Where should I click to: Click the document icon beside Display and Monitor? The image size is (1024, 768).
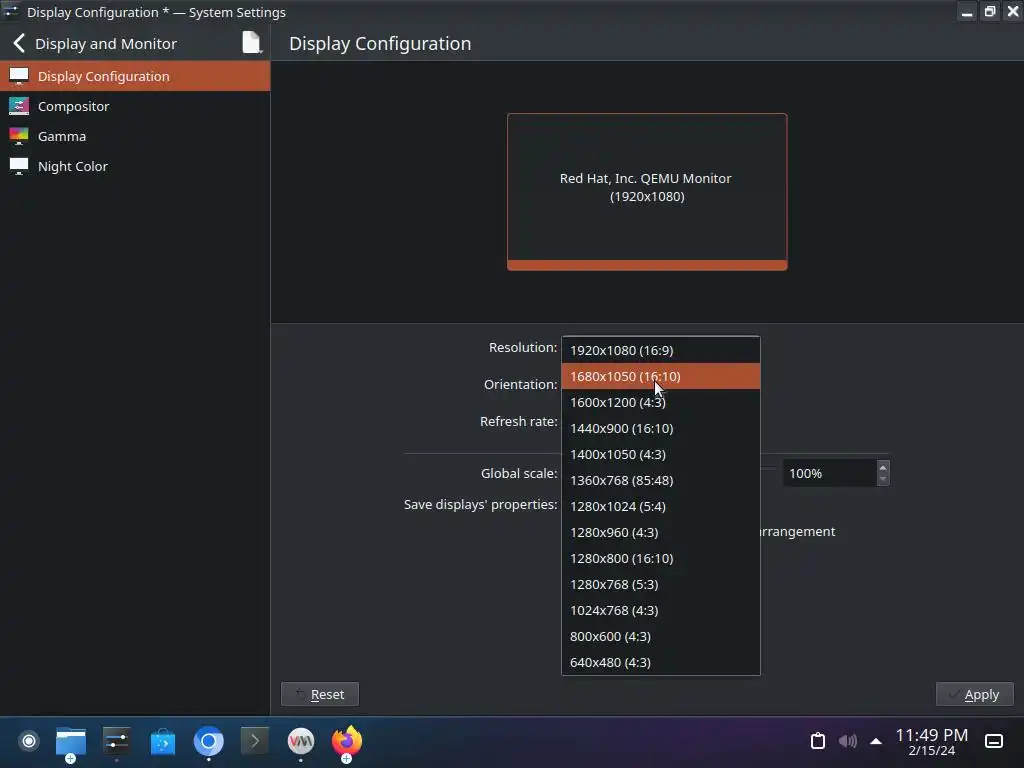pyautogui.click(x=251, y=42)
